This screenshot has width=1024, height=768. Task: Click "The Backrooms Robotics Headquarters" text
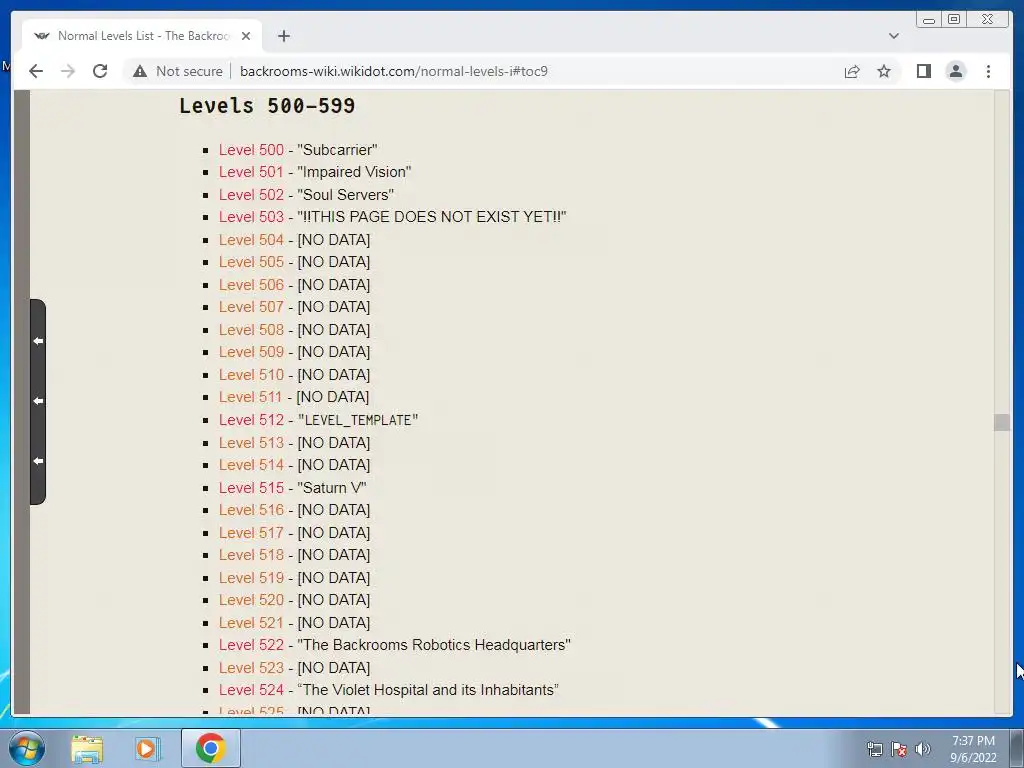(434, 645)
